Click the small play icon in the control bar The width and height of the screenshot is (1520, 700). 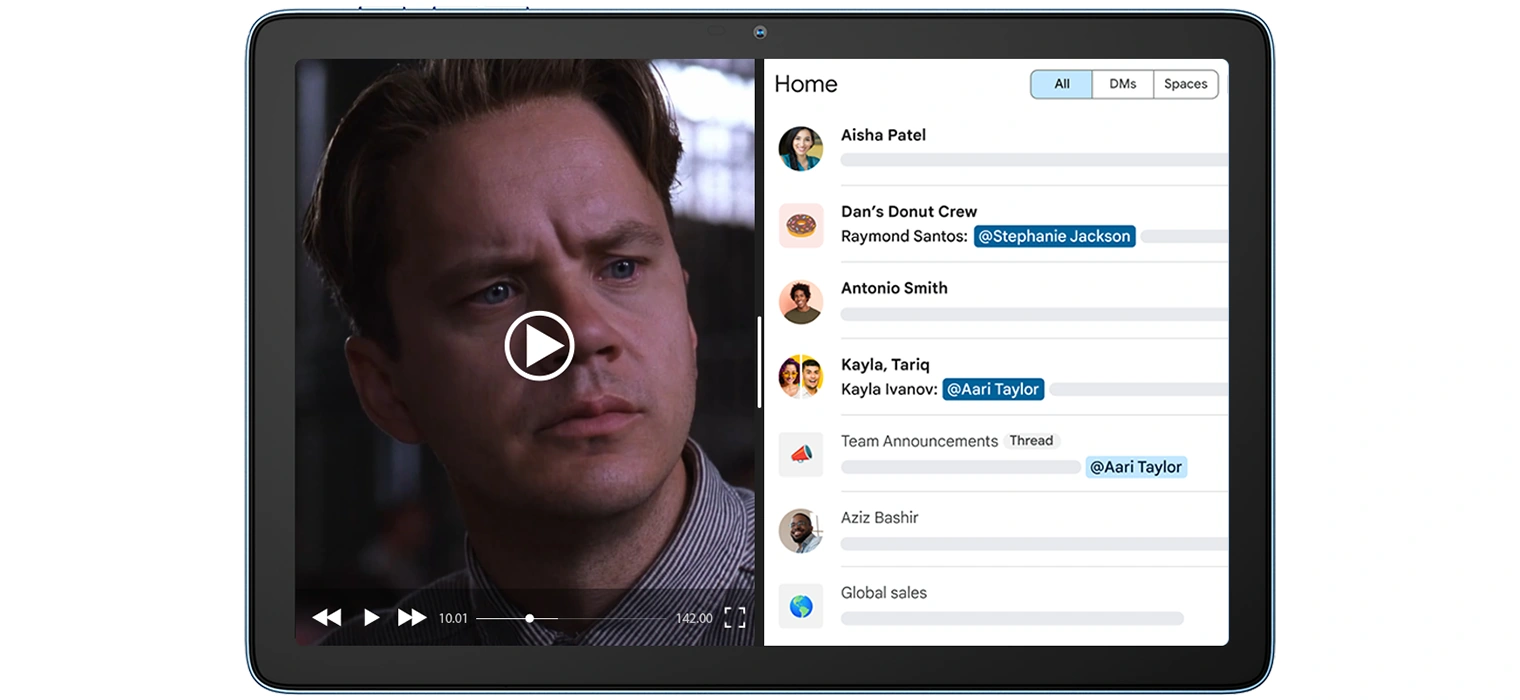(371, 618)
